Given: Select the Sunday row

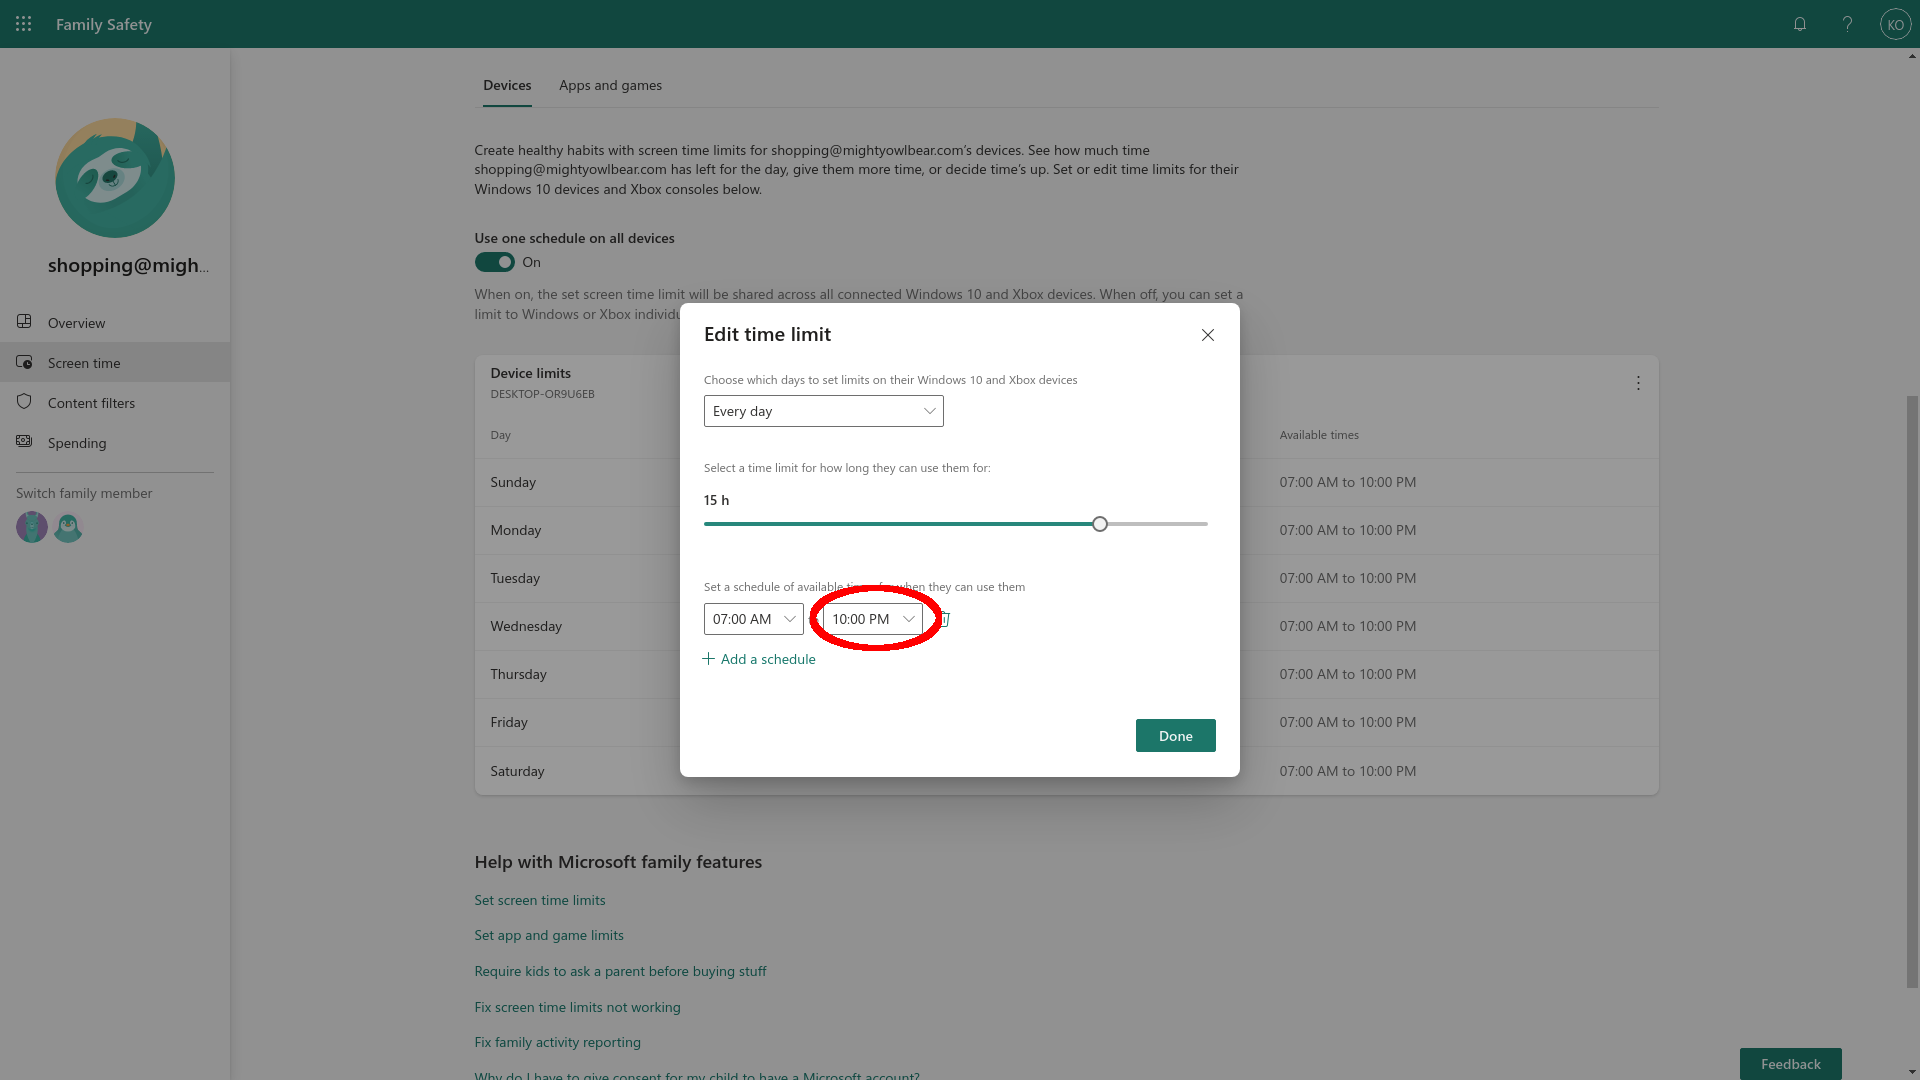Looking at the screenshot, I should [x=1066, y=482].
